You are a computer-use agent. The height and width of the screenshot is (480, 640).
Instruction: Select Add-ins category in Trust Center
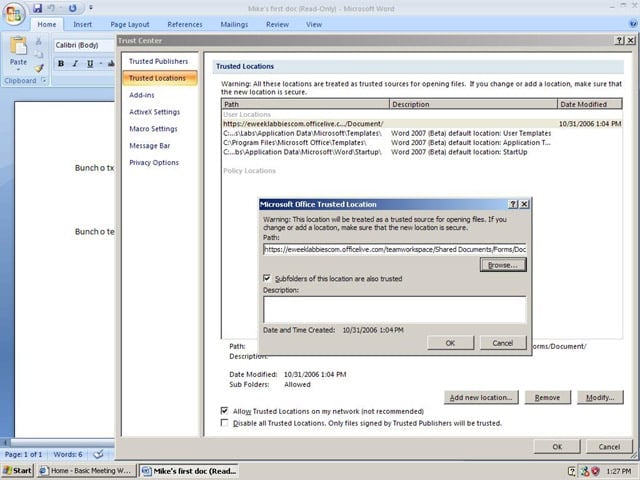[x=142, y=95]
